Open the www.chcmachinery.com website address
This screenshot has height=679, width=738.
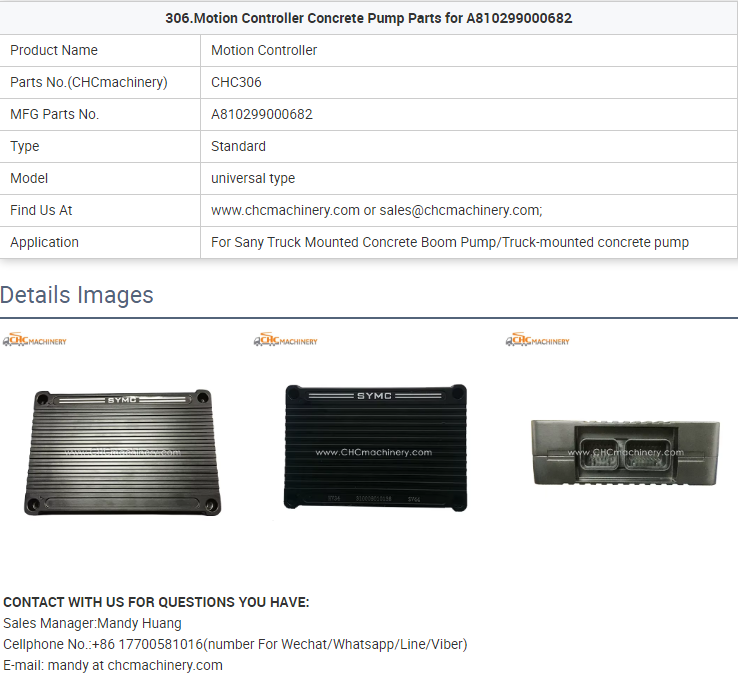[285, 210]
